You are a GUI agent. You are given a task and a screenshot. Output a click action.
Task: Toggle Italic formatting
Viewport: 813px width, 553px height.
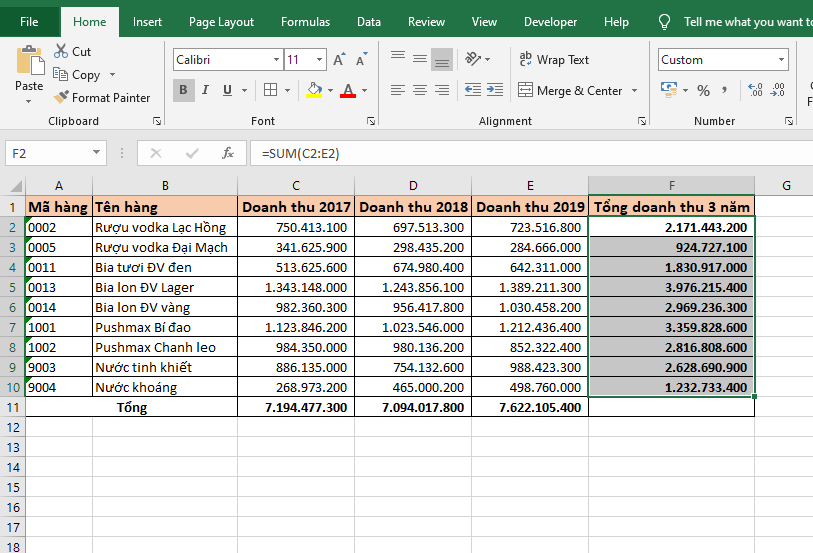(206, 91)
